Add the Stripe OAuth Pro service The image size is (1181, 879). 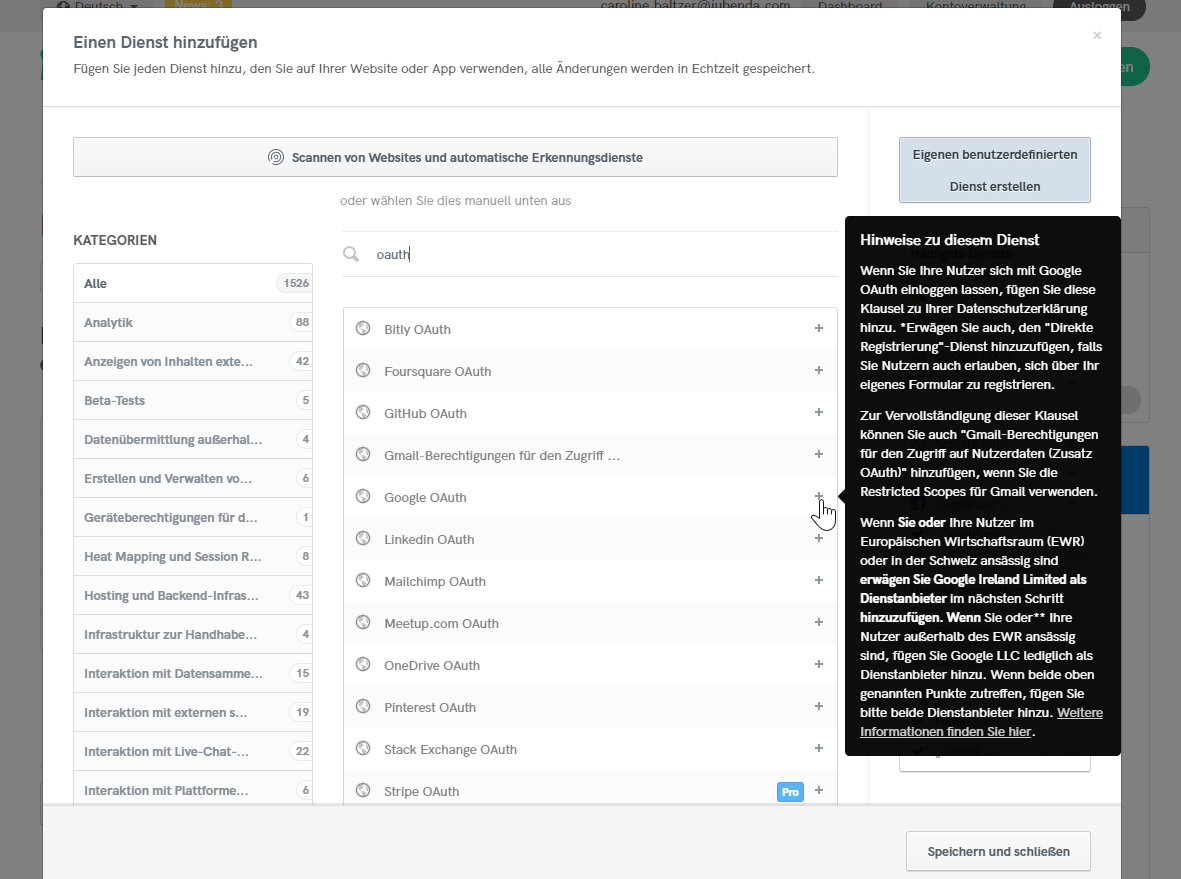[819, 790]
